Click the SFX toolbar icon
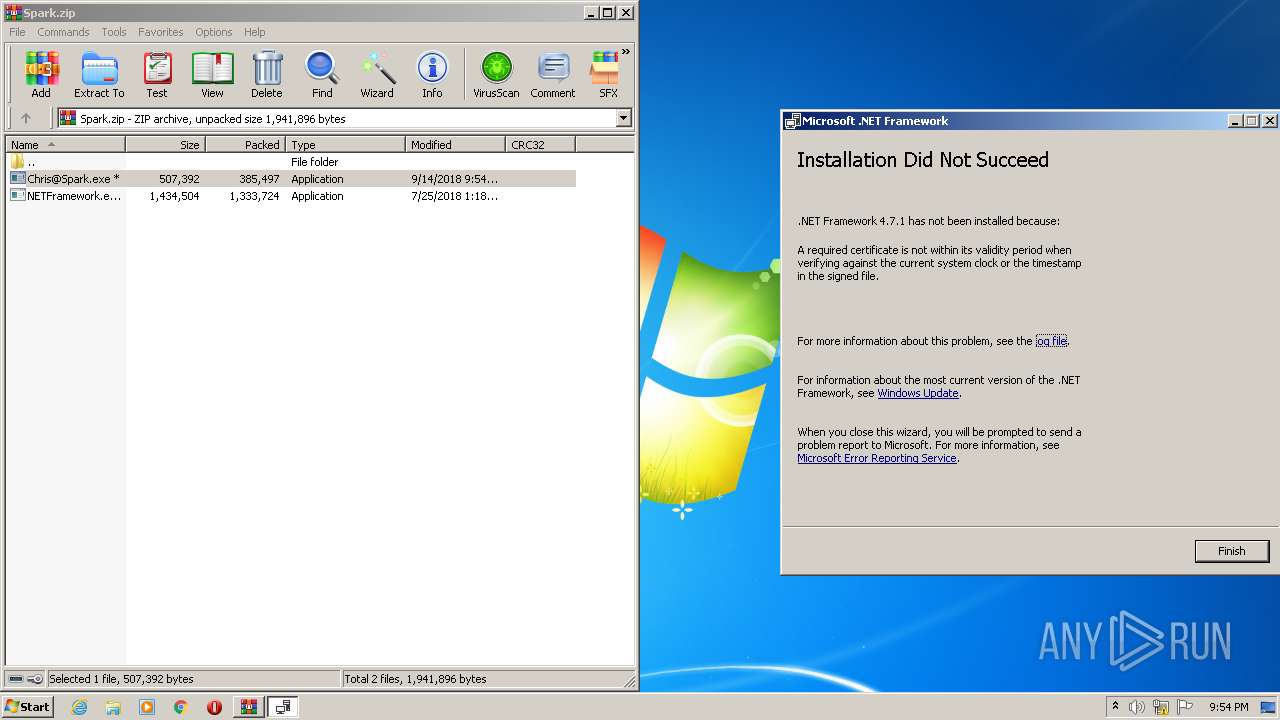Screen dimensions: 1280x720 click(x=607, y=75)
